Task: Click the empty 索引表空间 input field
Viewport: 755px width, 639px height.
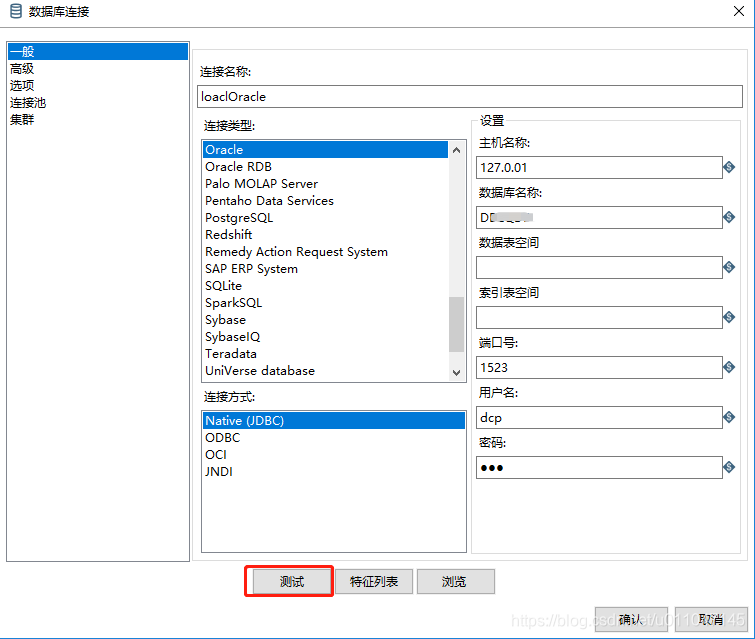Action: tap(599, 317)
